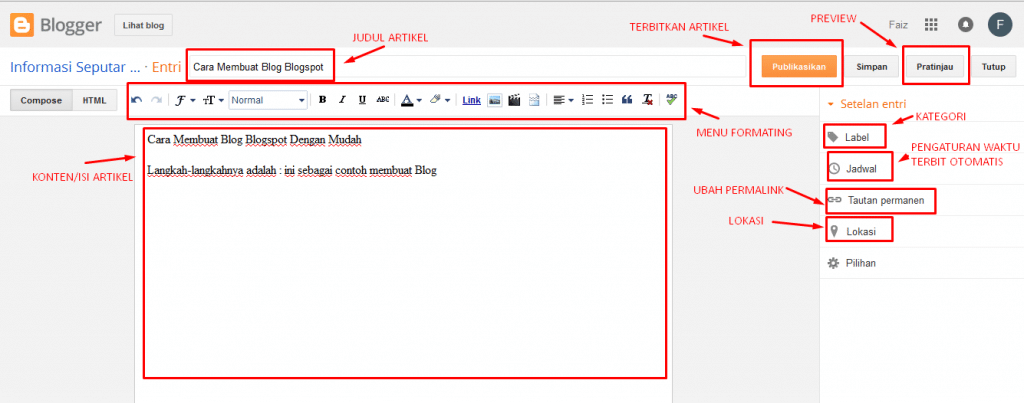Viewport: 1024px width, 403px height.
Task: Toggle bold formatting
Action: 322,100
